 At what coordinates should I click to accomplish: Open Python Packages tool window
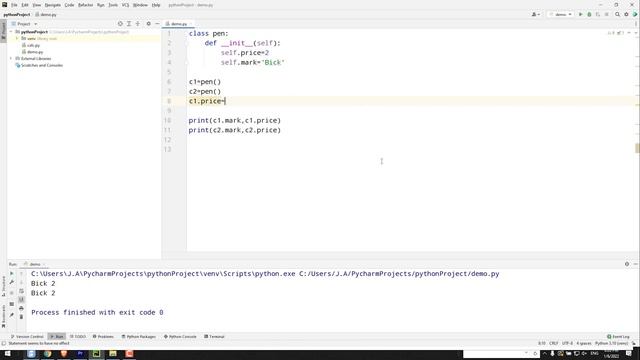139,336
